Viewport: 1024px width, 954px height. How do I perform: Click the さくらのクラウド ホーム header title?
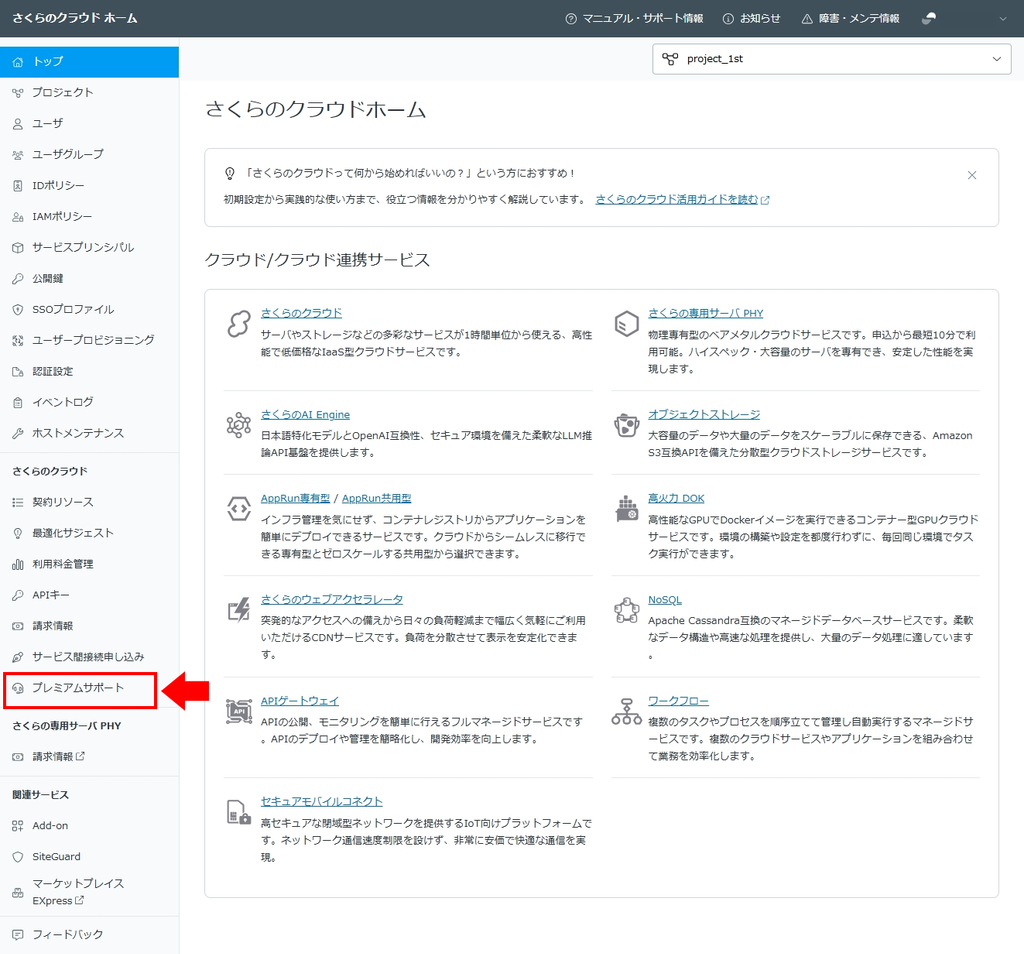click(74, 18)
